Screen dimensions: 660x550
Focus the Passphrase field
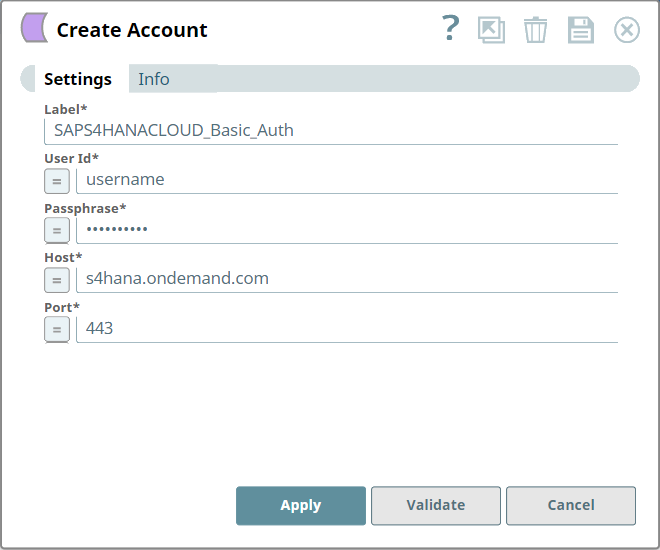(347, 230)
